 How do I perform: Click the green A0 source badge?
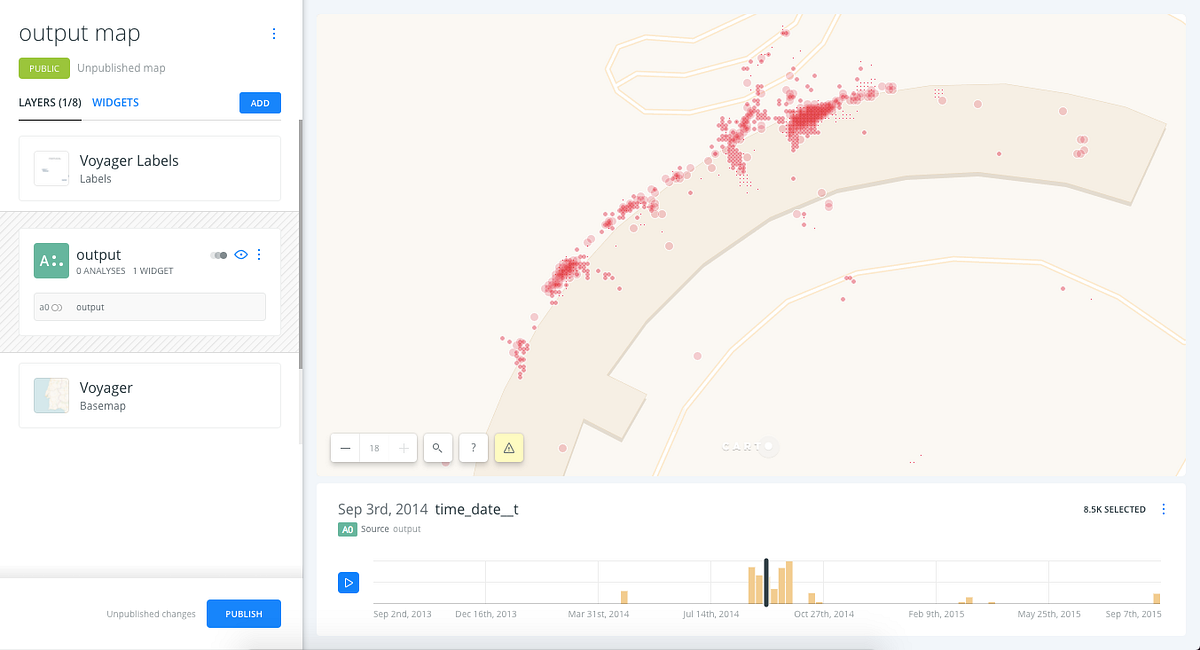click(x=349, y=528)
